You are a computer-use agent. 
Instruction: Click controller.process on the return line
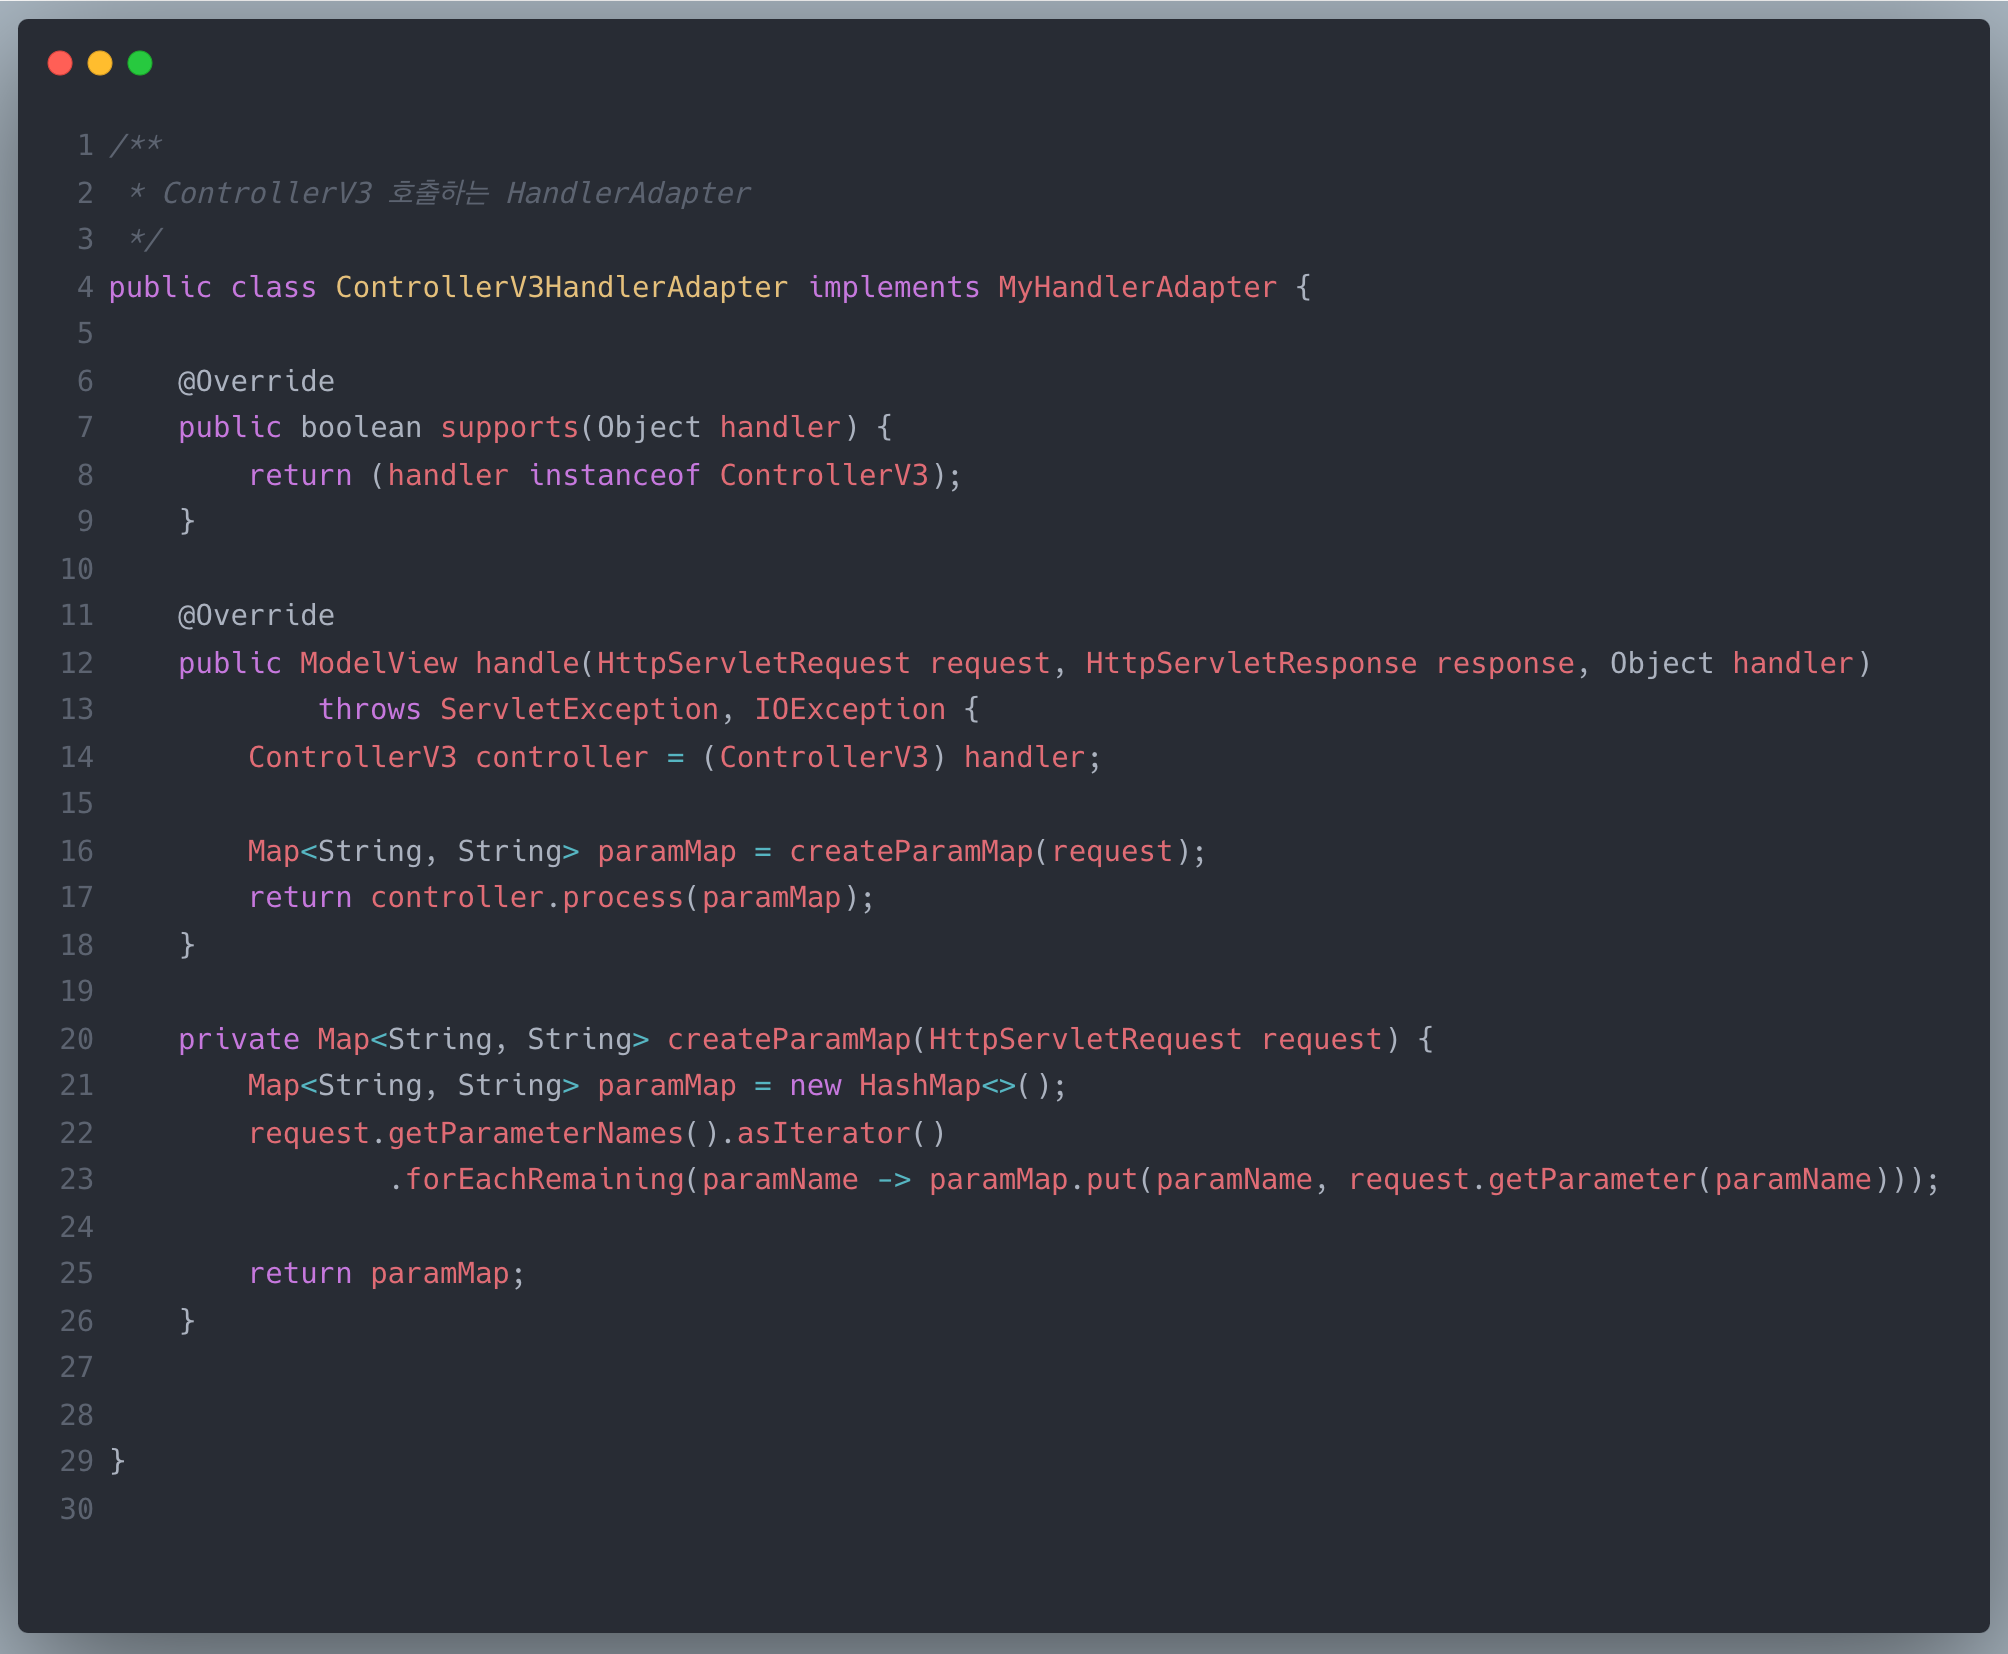526,898
